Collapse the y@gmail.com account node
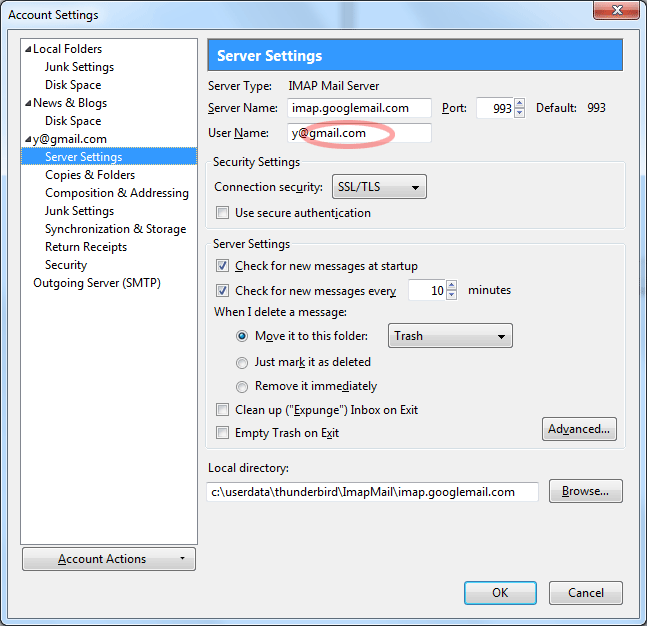647x626 pixels. 28,139
